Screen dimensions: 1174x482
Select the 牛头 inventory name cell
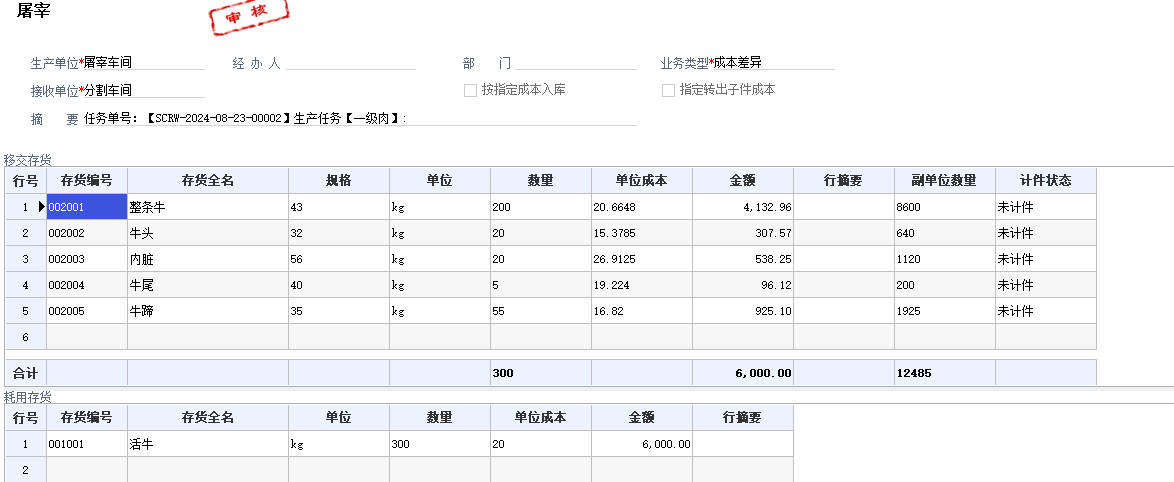point(208,234)
